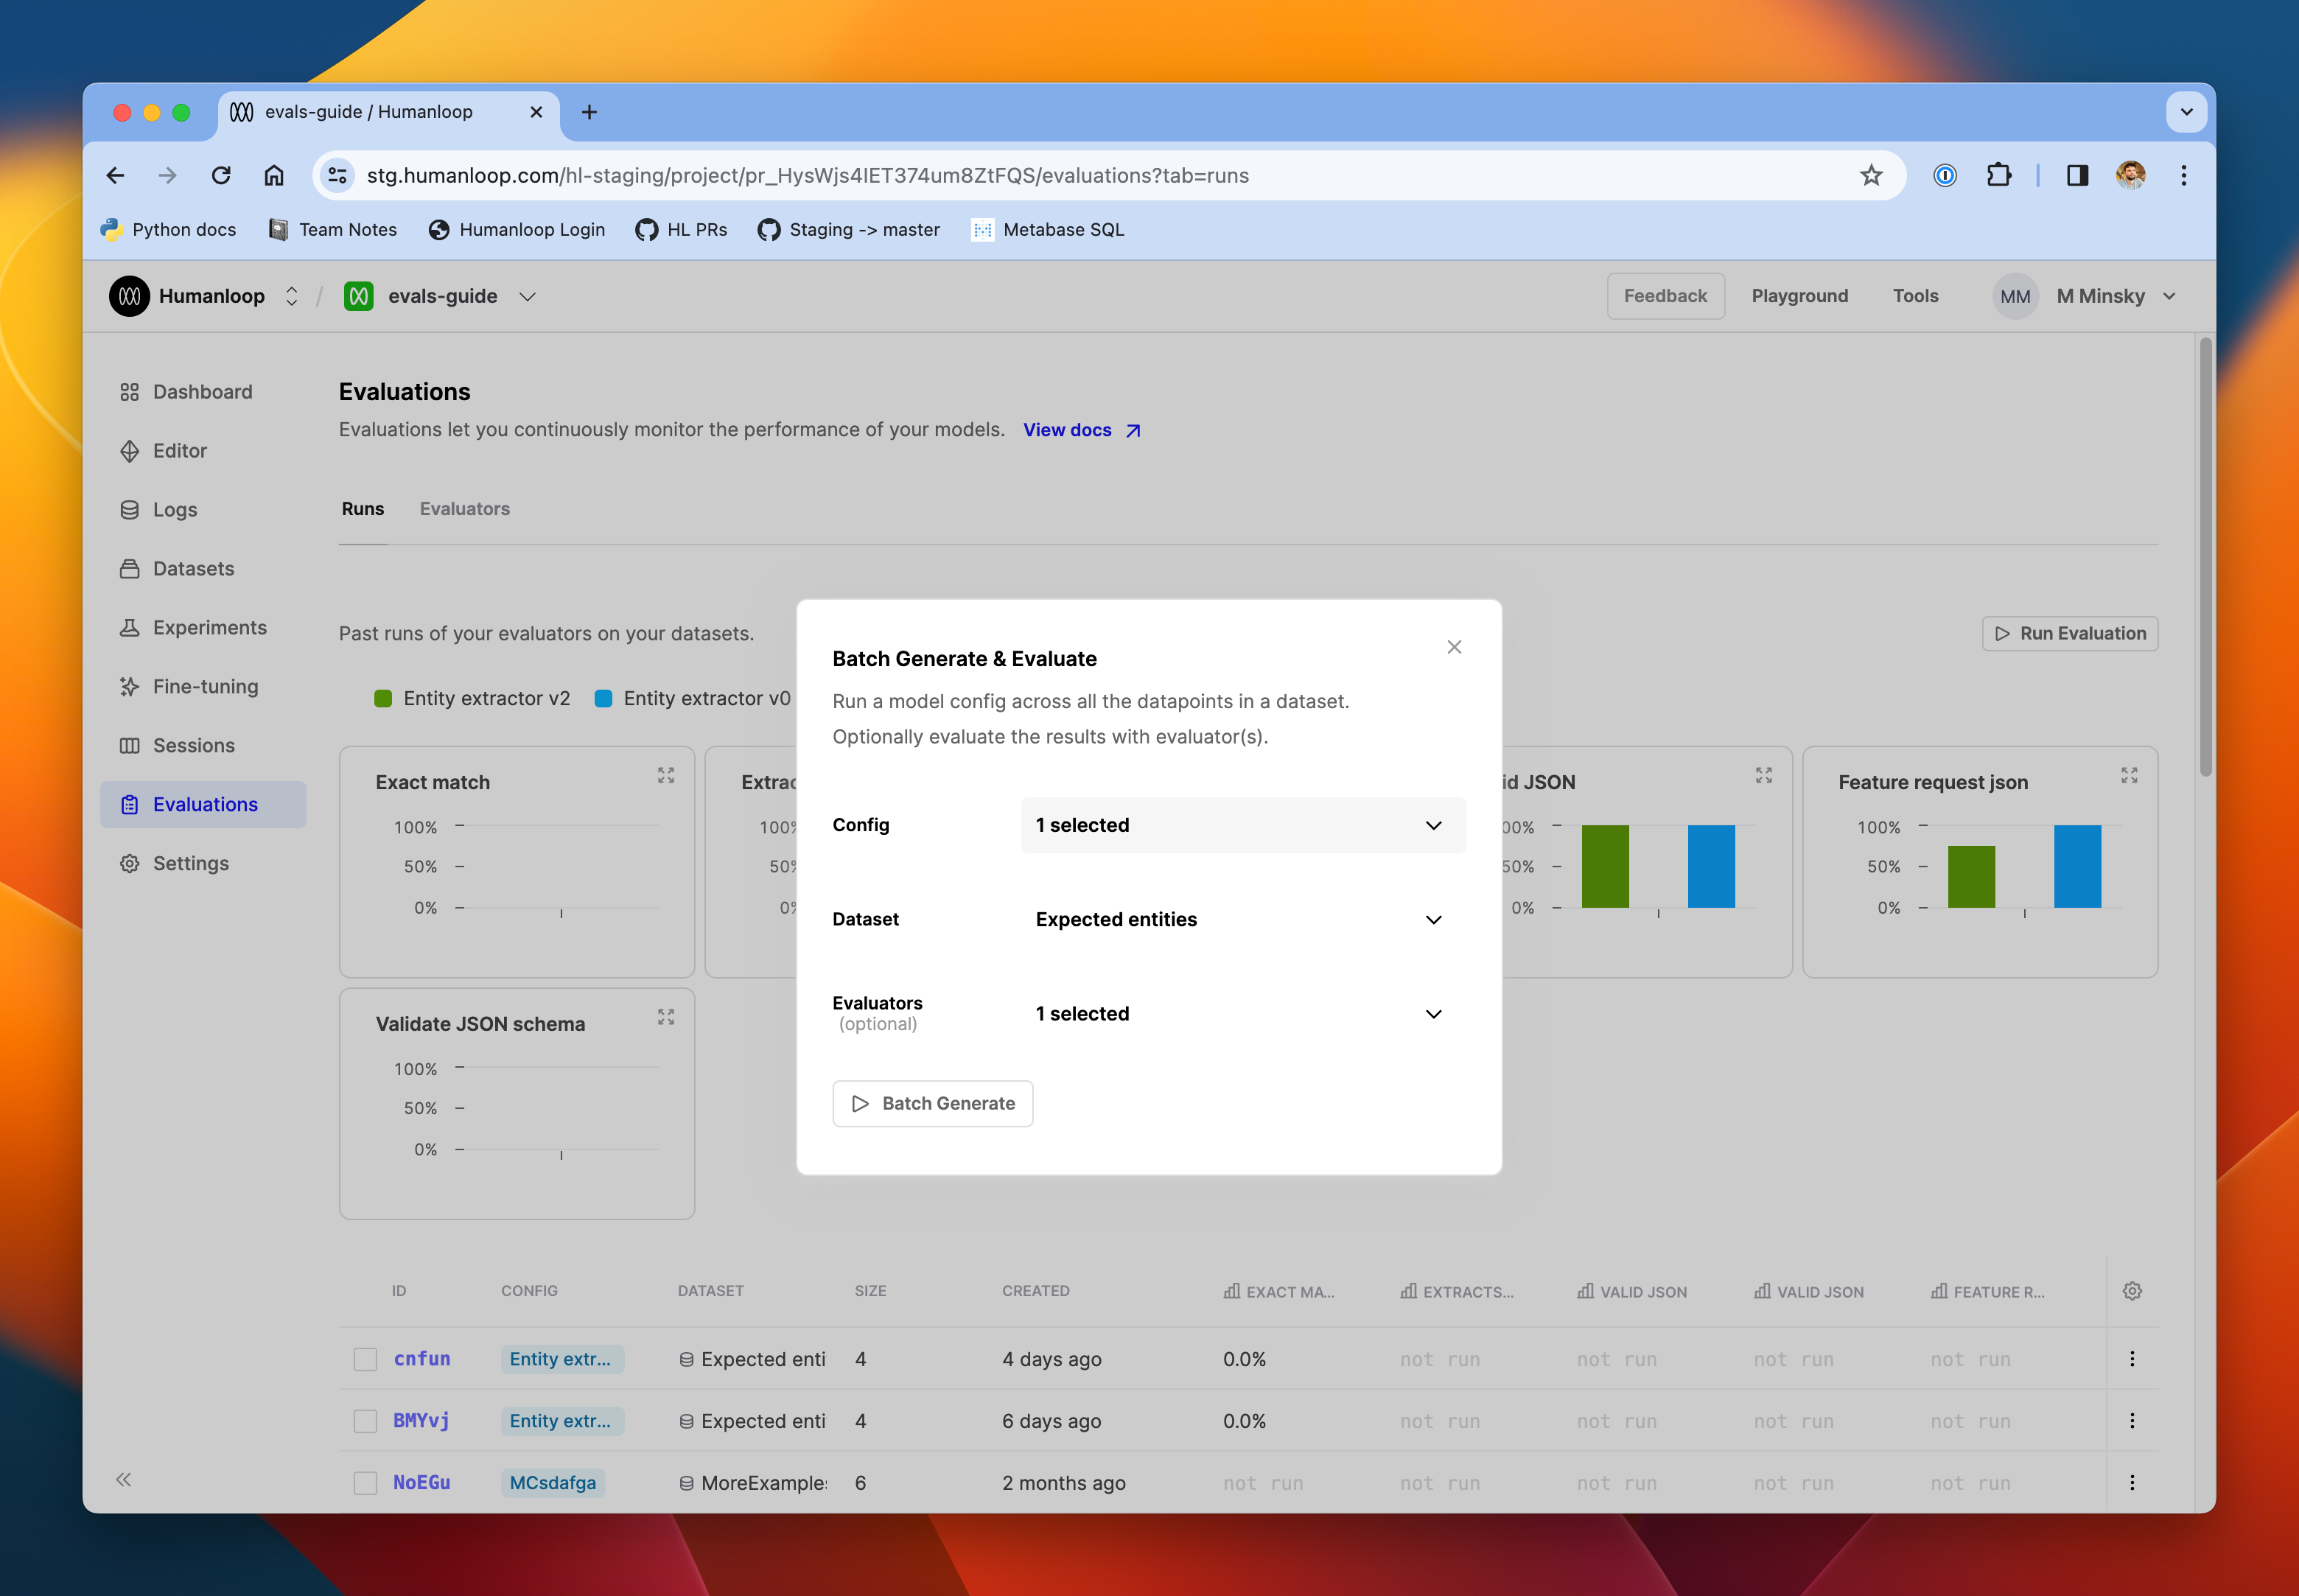
Task: Open the Playground link
Action: [x=1799, y=296]
